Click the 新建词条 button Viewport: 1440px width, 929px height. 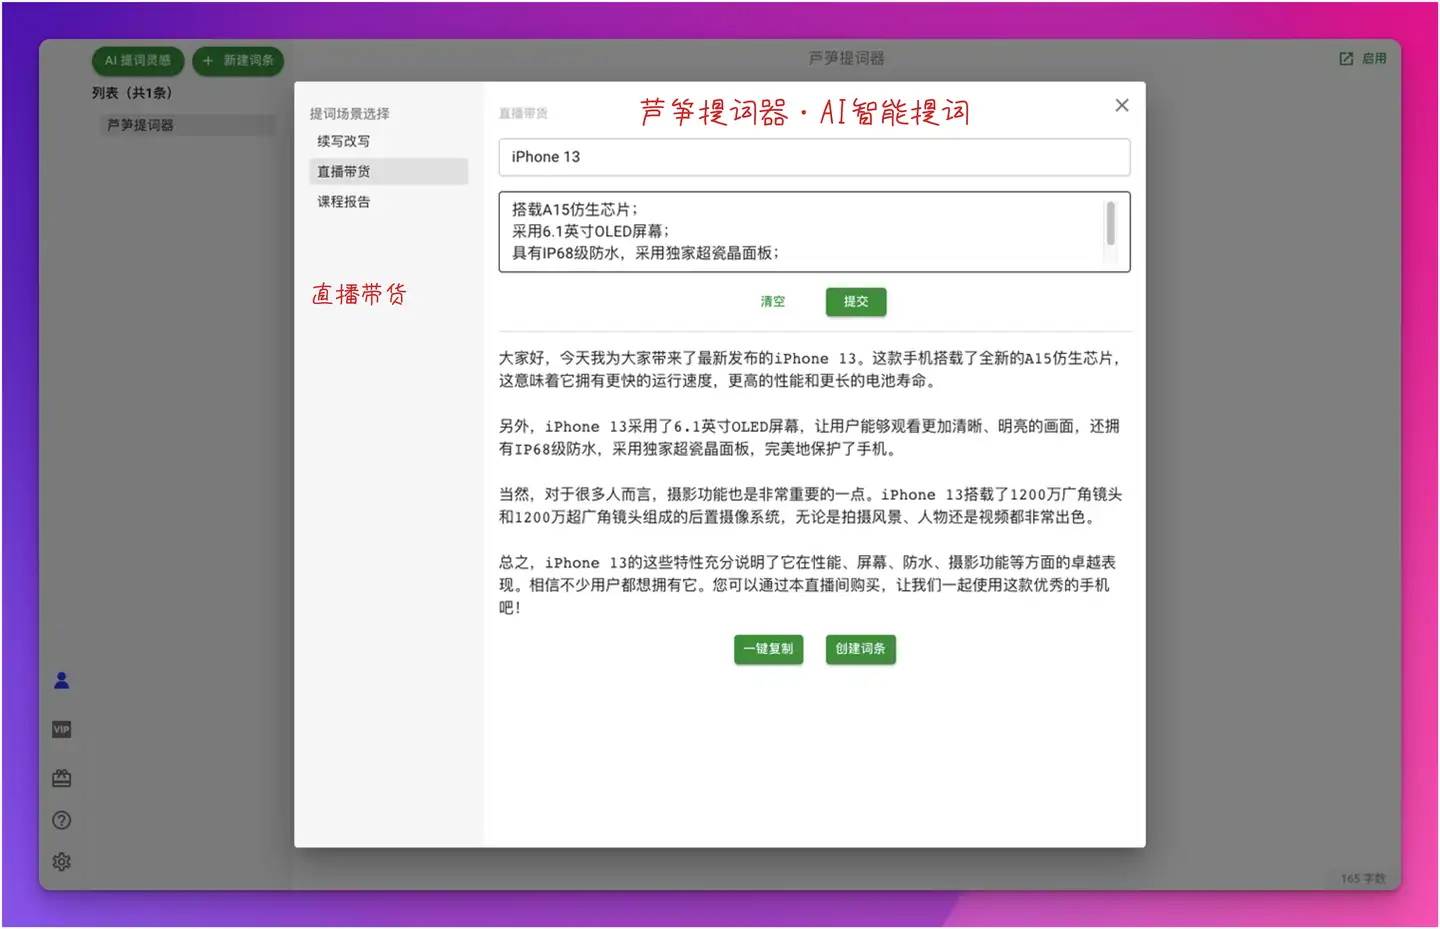coord(238,61)
